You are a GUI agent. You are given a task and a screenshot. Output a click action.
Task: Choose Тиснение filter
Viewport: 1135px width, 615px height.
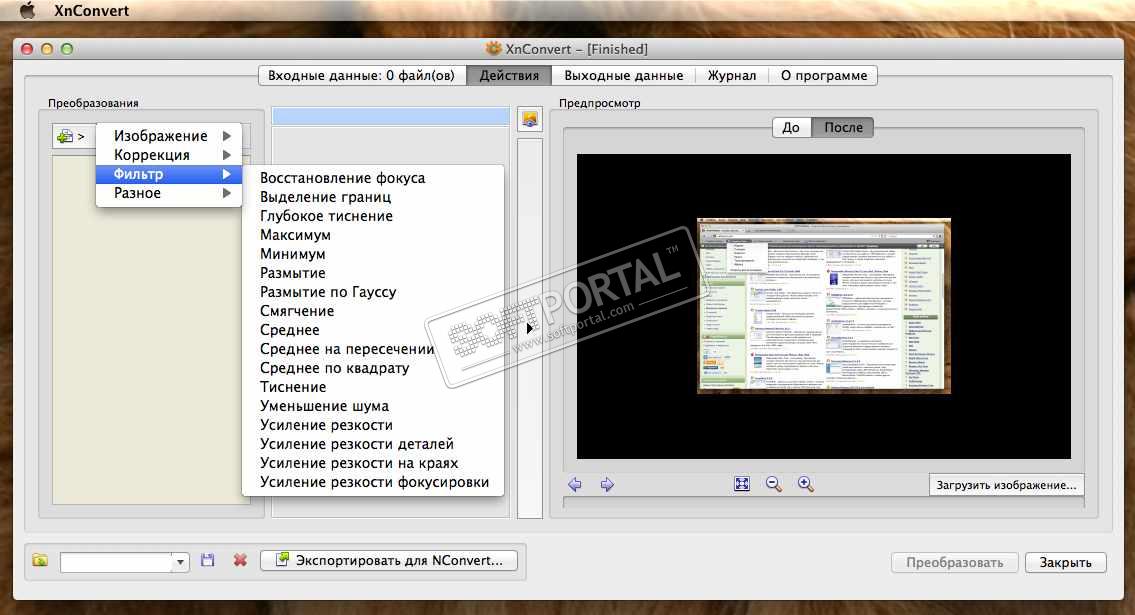373,387
